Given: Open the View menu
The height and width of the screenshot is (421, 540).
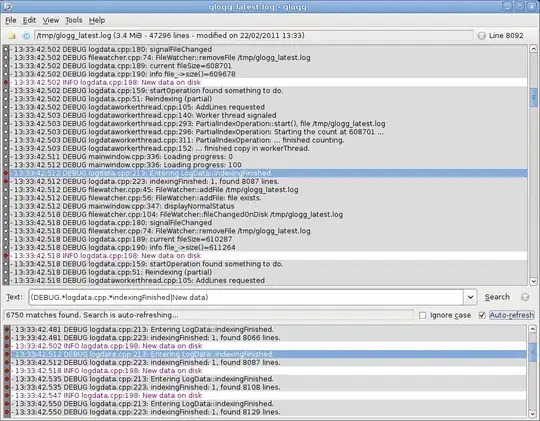Looking at the screenshot, I should pyautogui.click(x=51, y=20).
